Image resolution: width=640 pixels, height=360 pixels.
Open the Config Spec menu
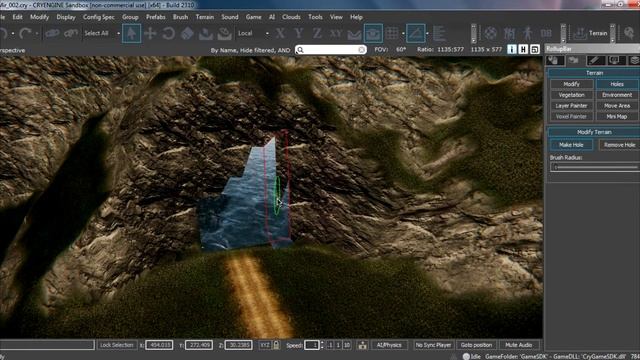tap(98, 17)
